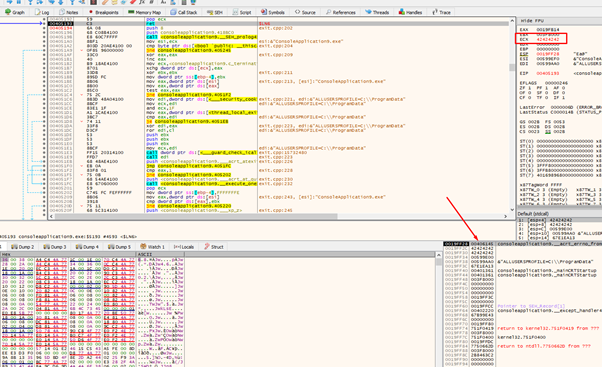Viewport: 602px width, 367px height.
Task: Open the SEH tab
Action: click(x=215, y=12)
